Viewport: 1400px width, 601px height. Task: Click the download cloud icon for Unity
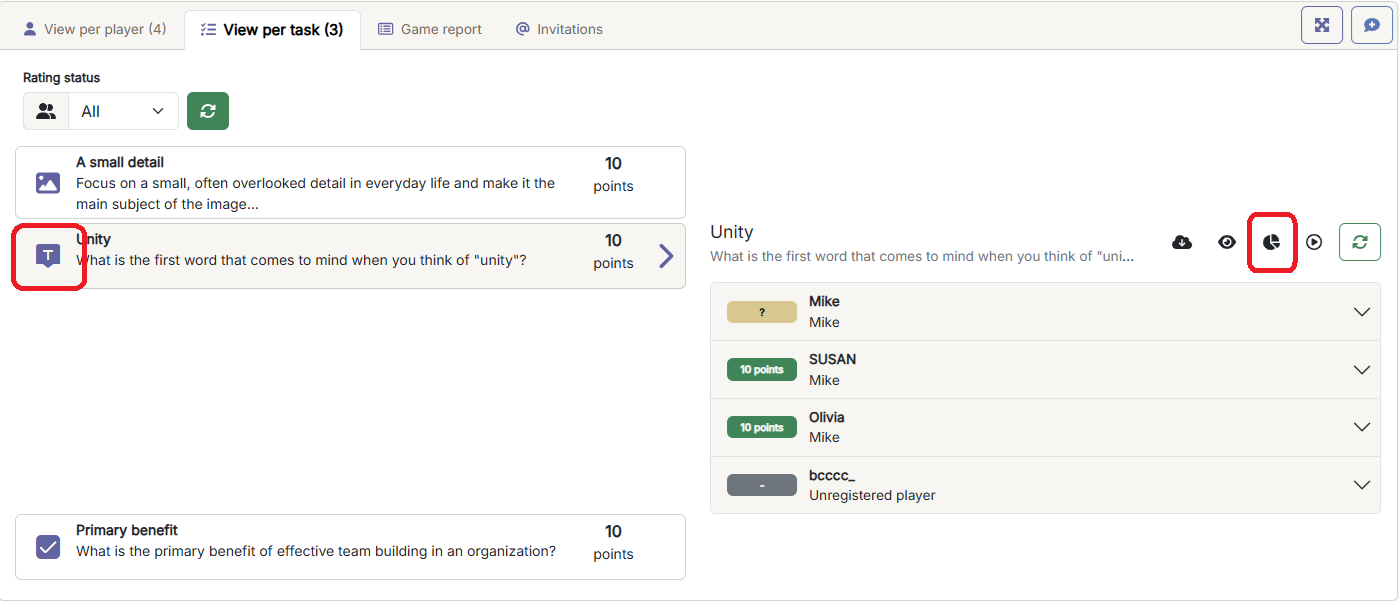(1182, 242)
